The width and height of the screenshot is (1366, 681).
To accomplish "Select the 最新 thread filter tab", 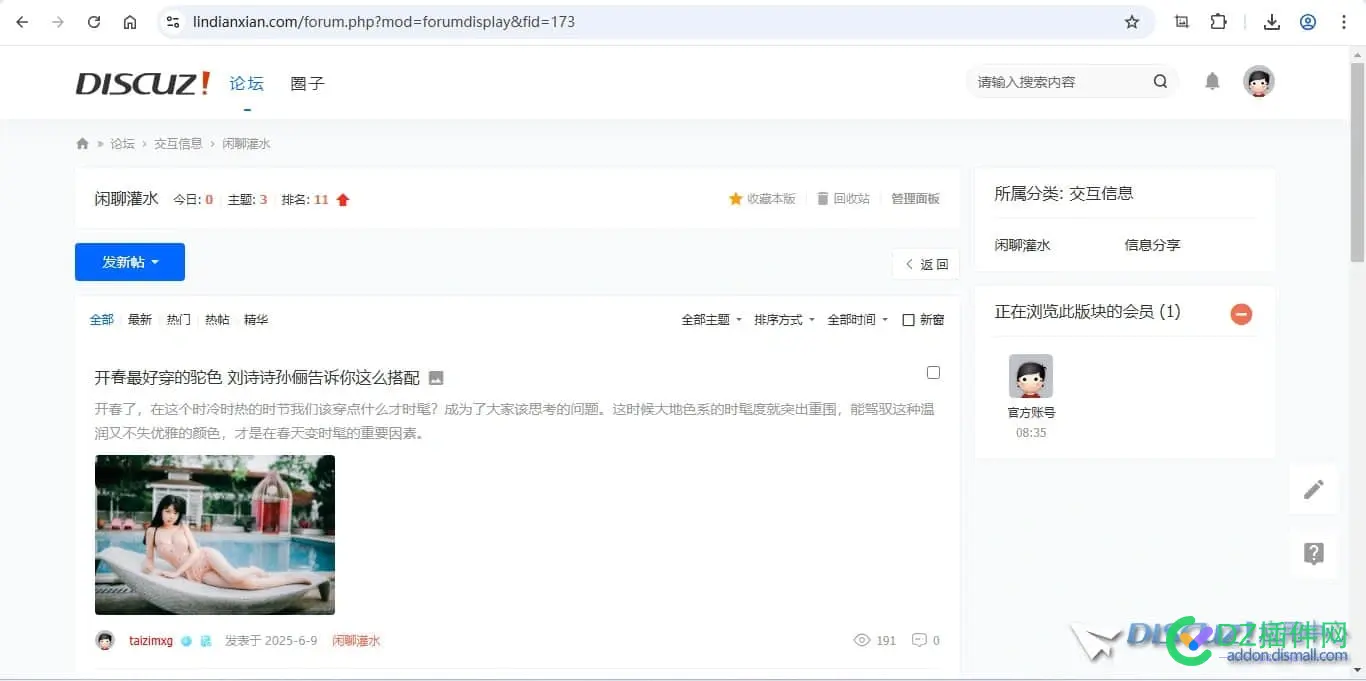I will click(x=140, y=320).
